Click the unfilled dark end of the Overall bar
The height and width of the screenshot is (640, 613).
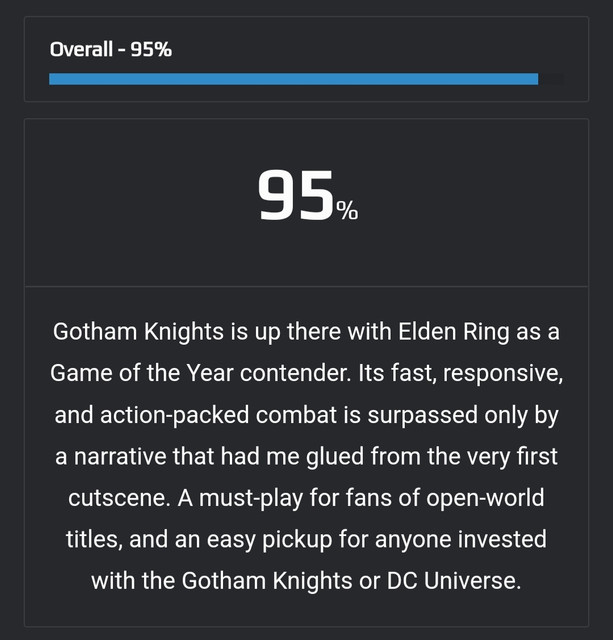551,79
